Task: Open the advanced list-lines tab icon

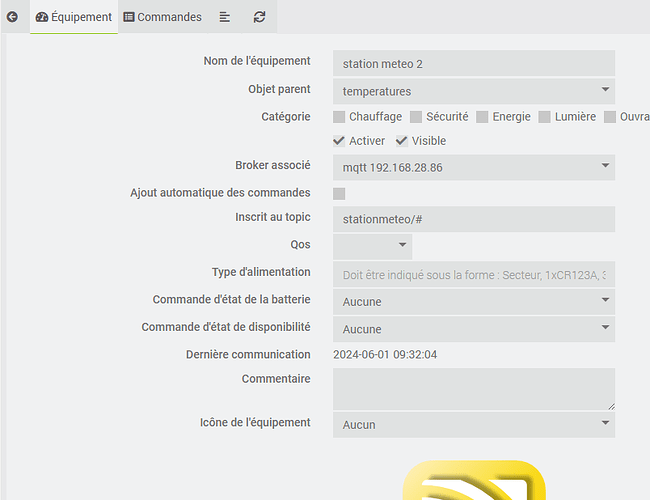Action: click(x=225, y=17)
